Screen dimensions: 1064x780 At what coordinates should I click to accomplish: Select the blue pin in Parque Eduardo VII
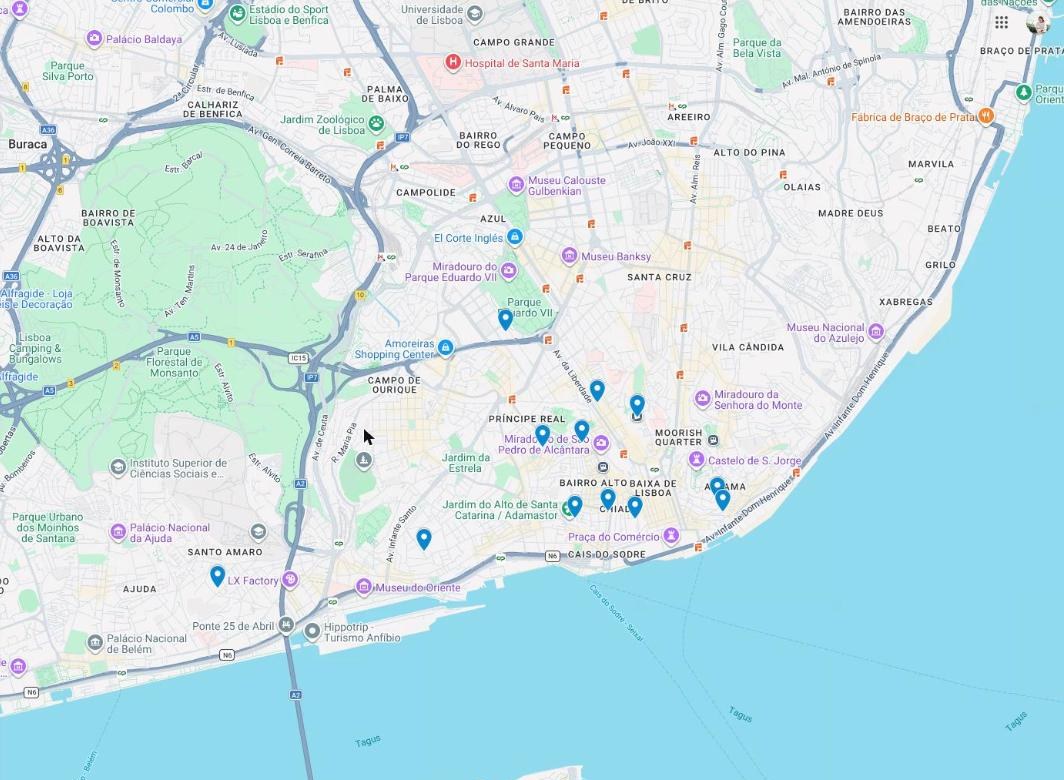click(506, 319)
